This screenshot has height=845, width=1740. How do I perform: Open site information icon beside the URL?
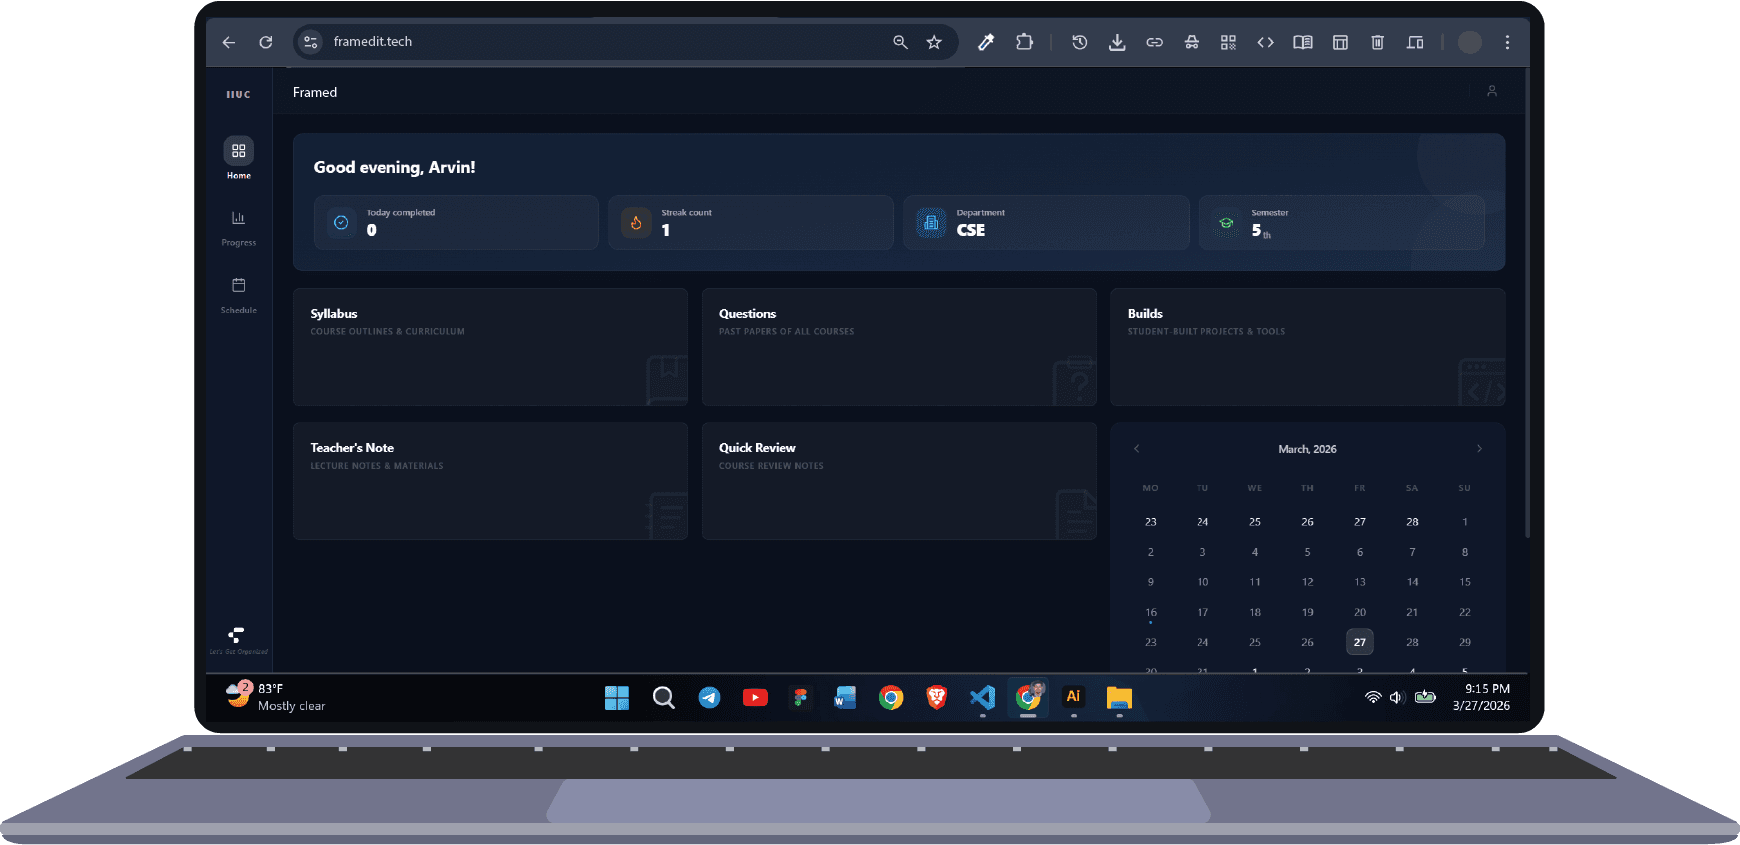coord(311,42)
